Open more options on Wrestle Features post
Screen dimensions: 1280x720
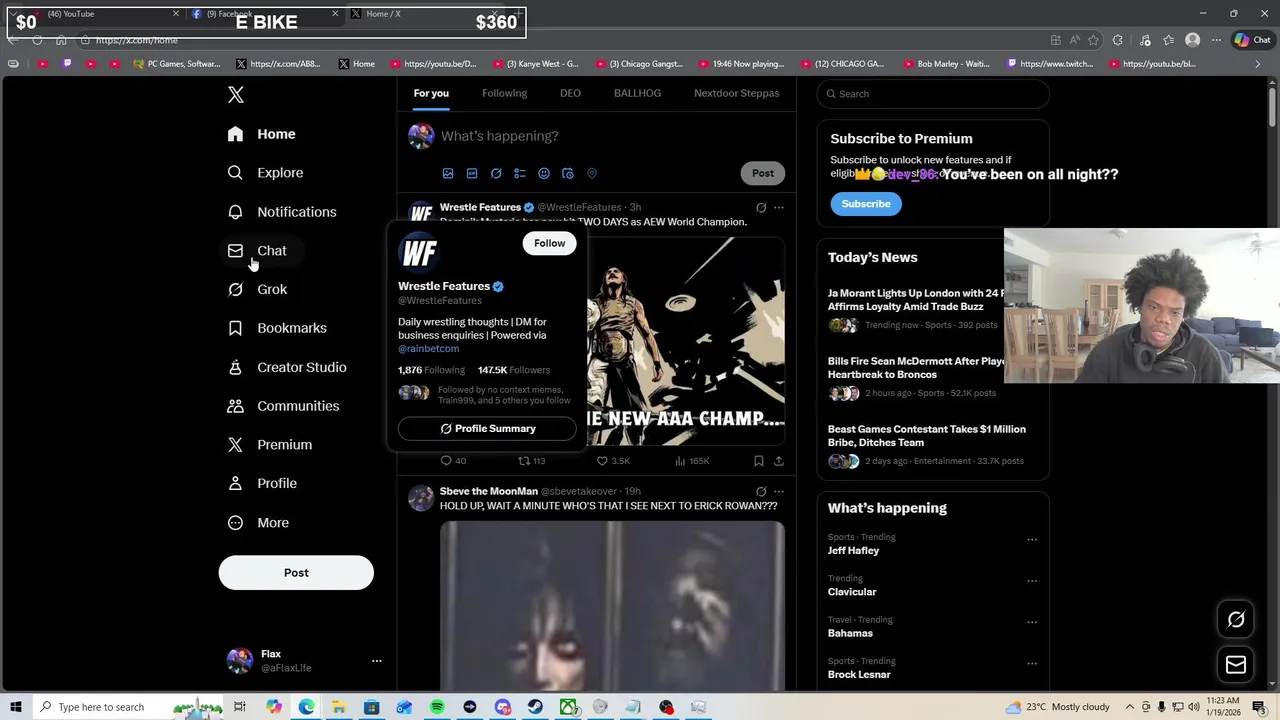coord(779,208)
